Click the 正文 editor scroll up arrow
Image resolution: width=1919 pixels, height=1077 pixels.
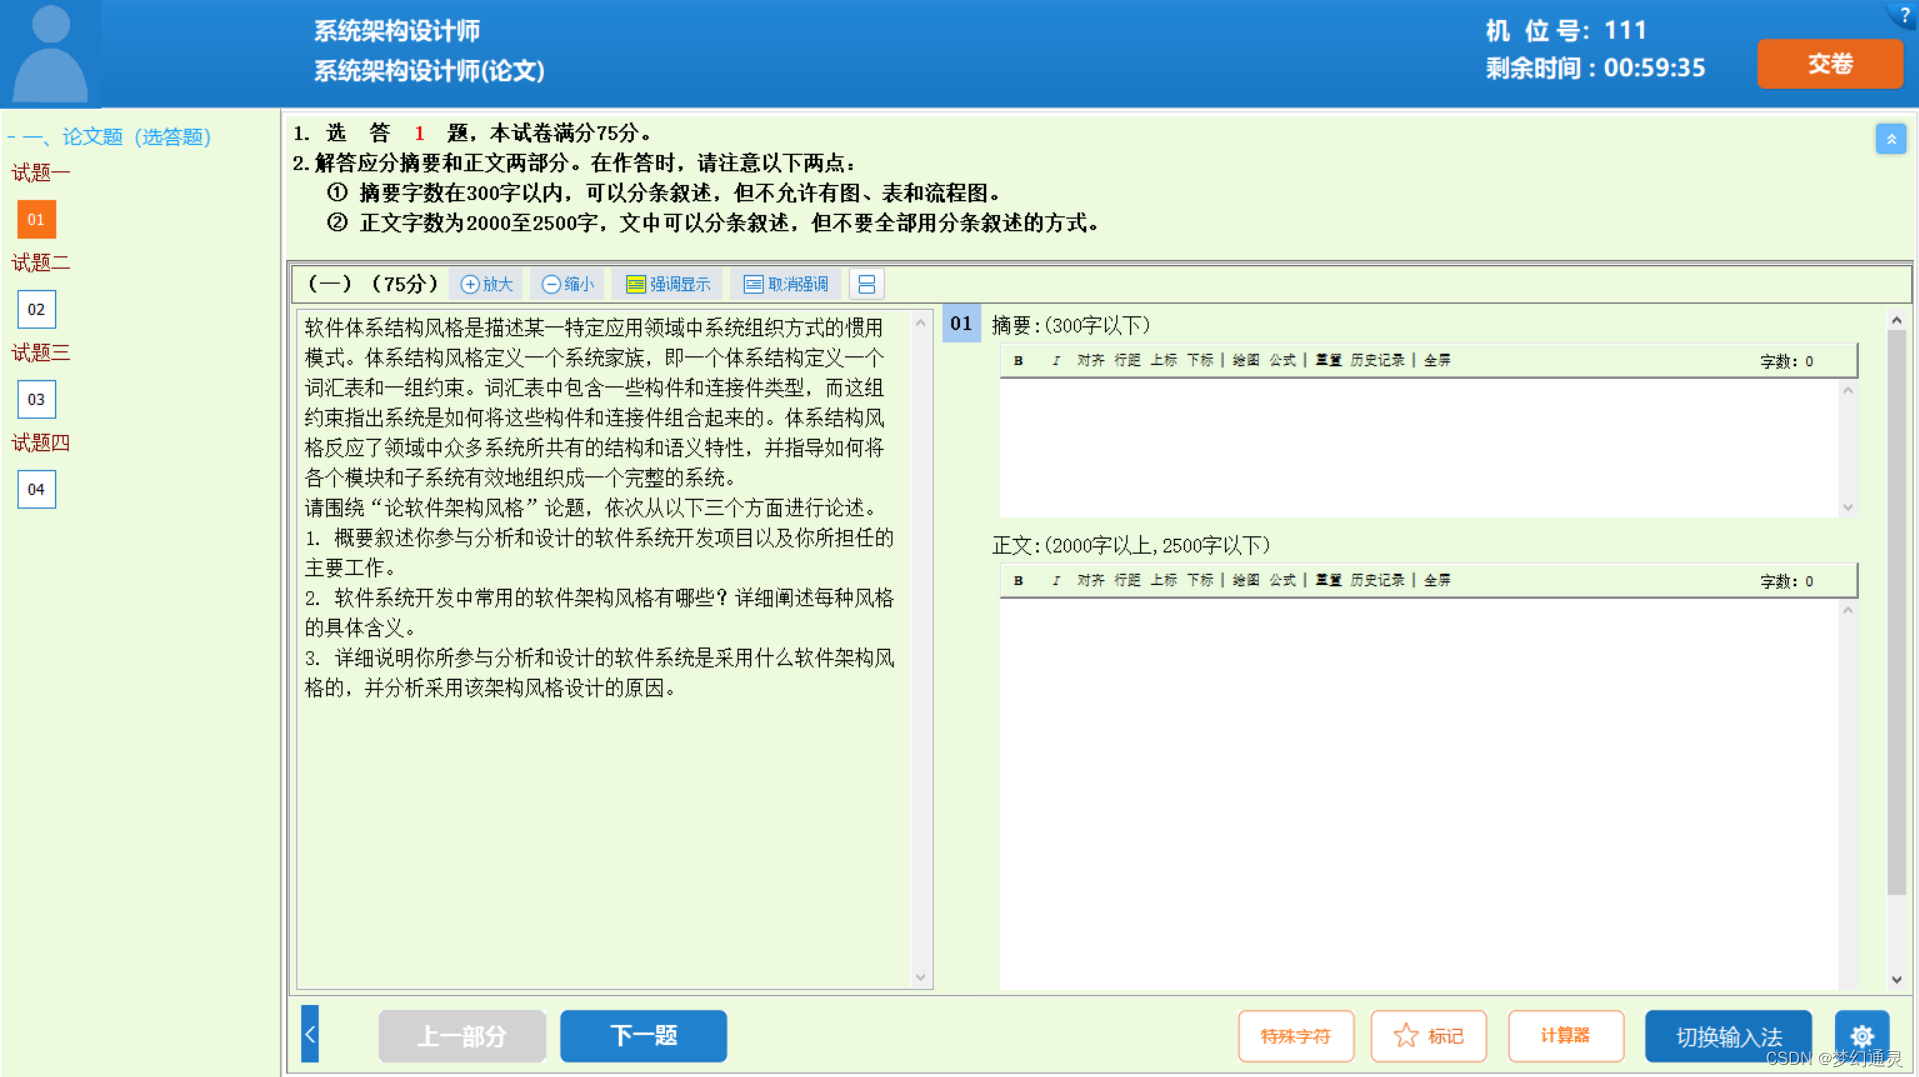tap(1848, 610)
